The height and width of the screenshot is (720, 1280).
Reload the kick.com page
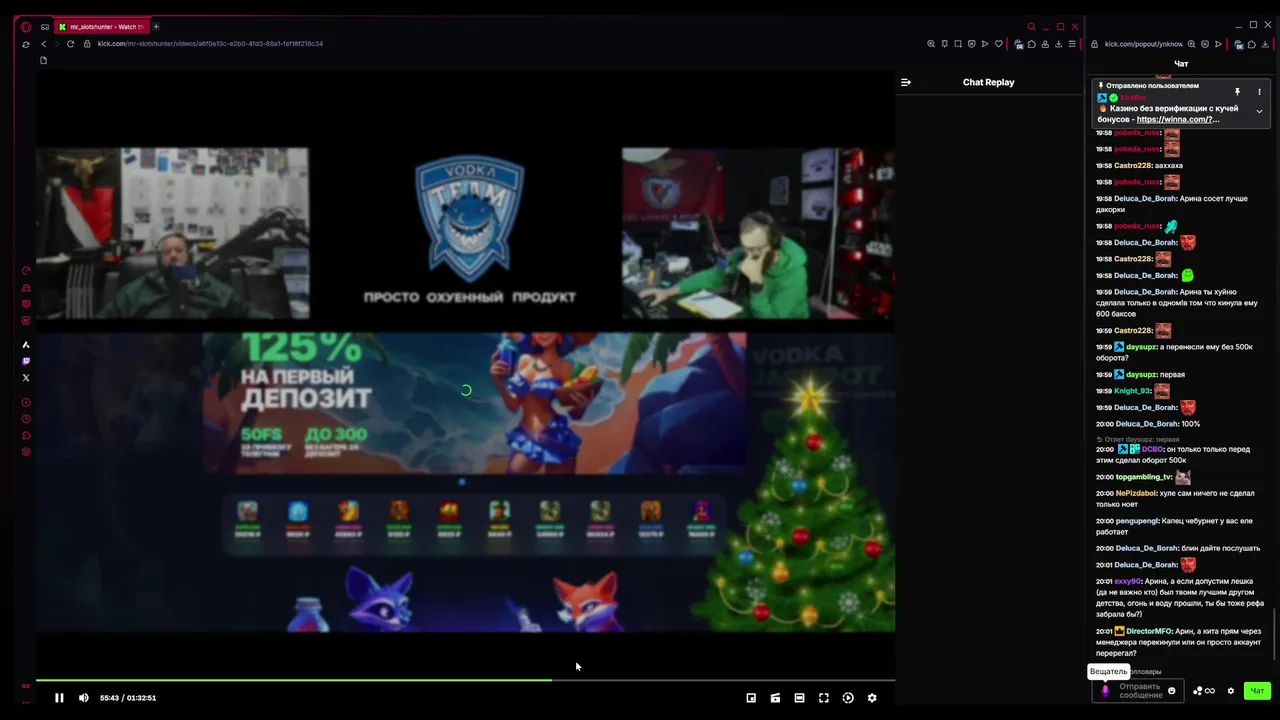click(x=70, y=44)
